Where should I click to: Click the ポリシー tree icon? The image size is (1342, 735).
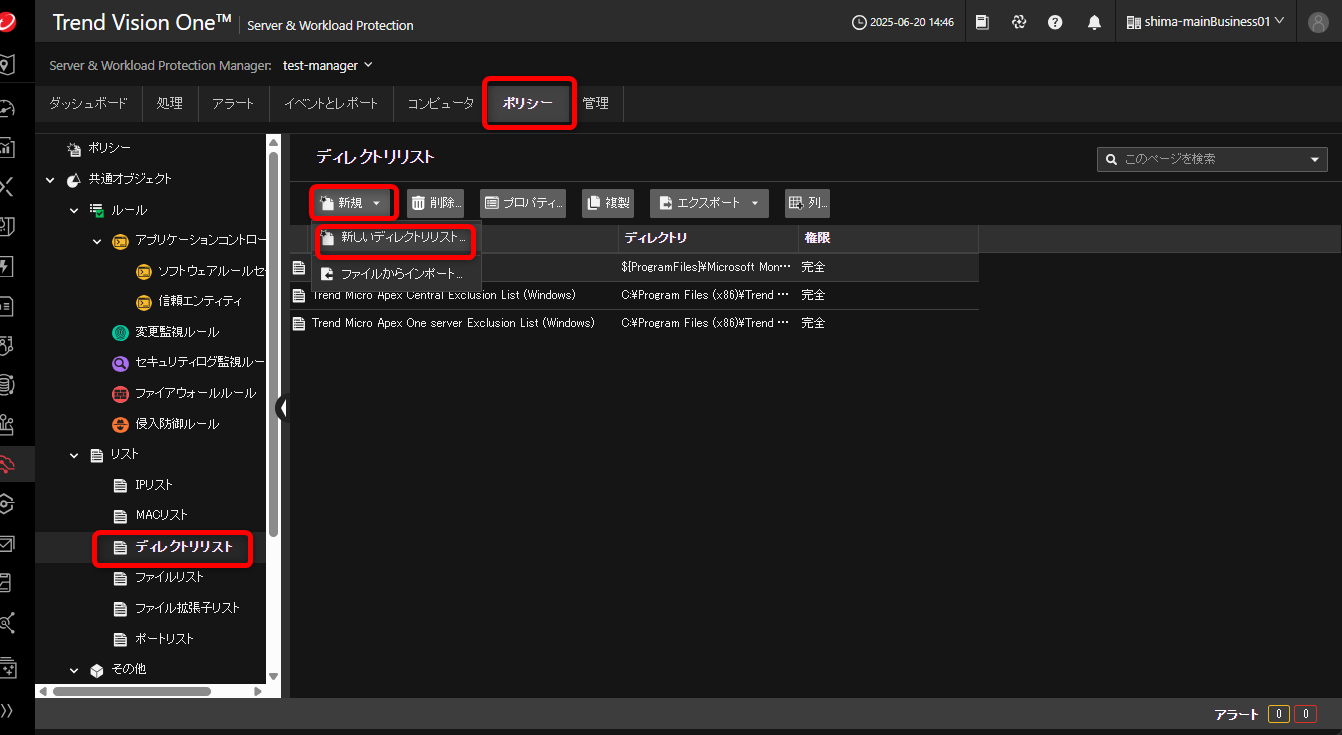74,149
